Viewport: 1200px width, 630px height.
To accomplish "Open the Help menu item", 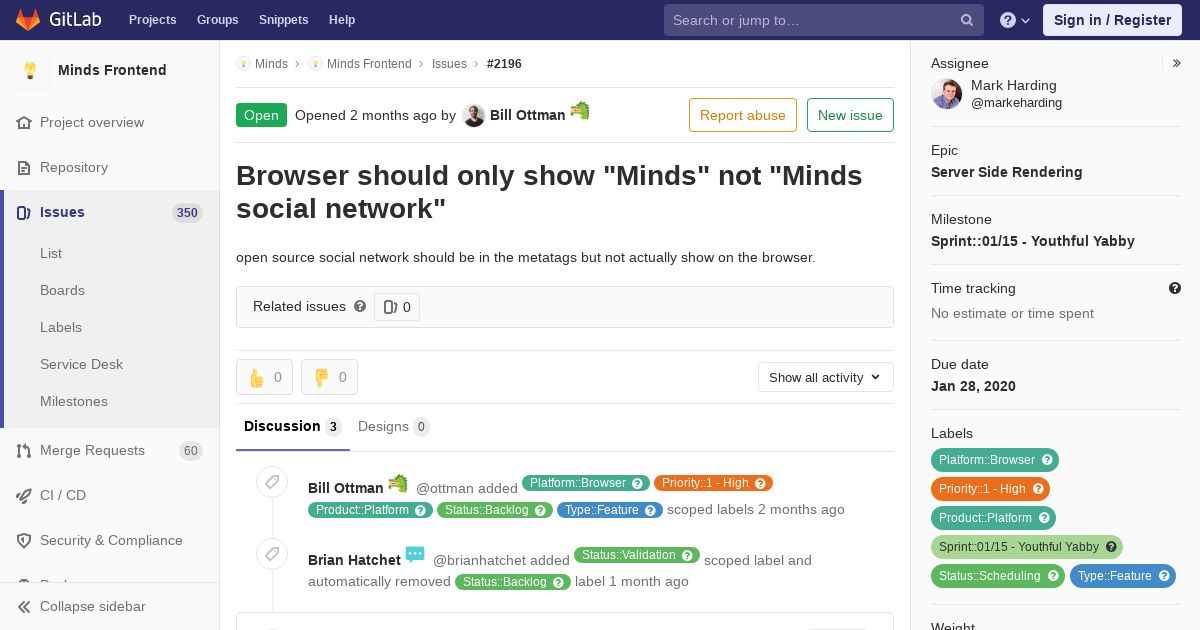I will (342, 20).
